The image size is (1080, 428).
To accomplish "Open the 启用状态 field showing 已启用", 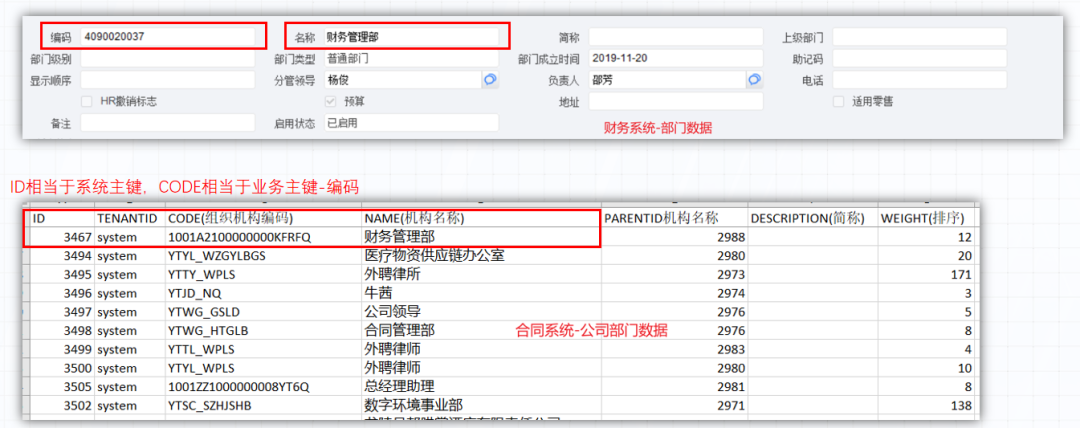I will click(410, 123).
